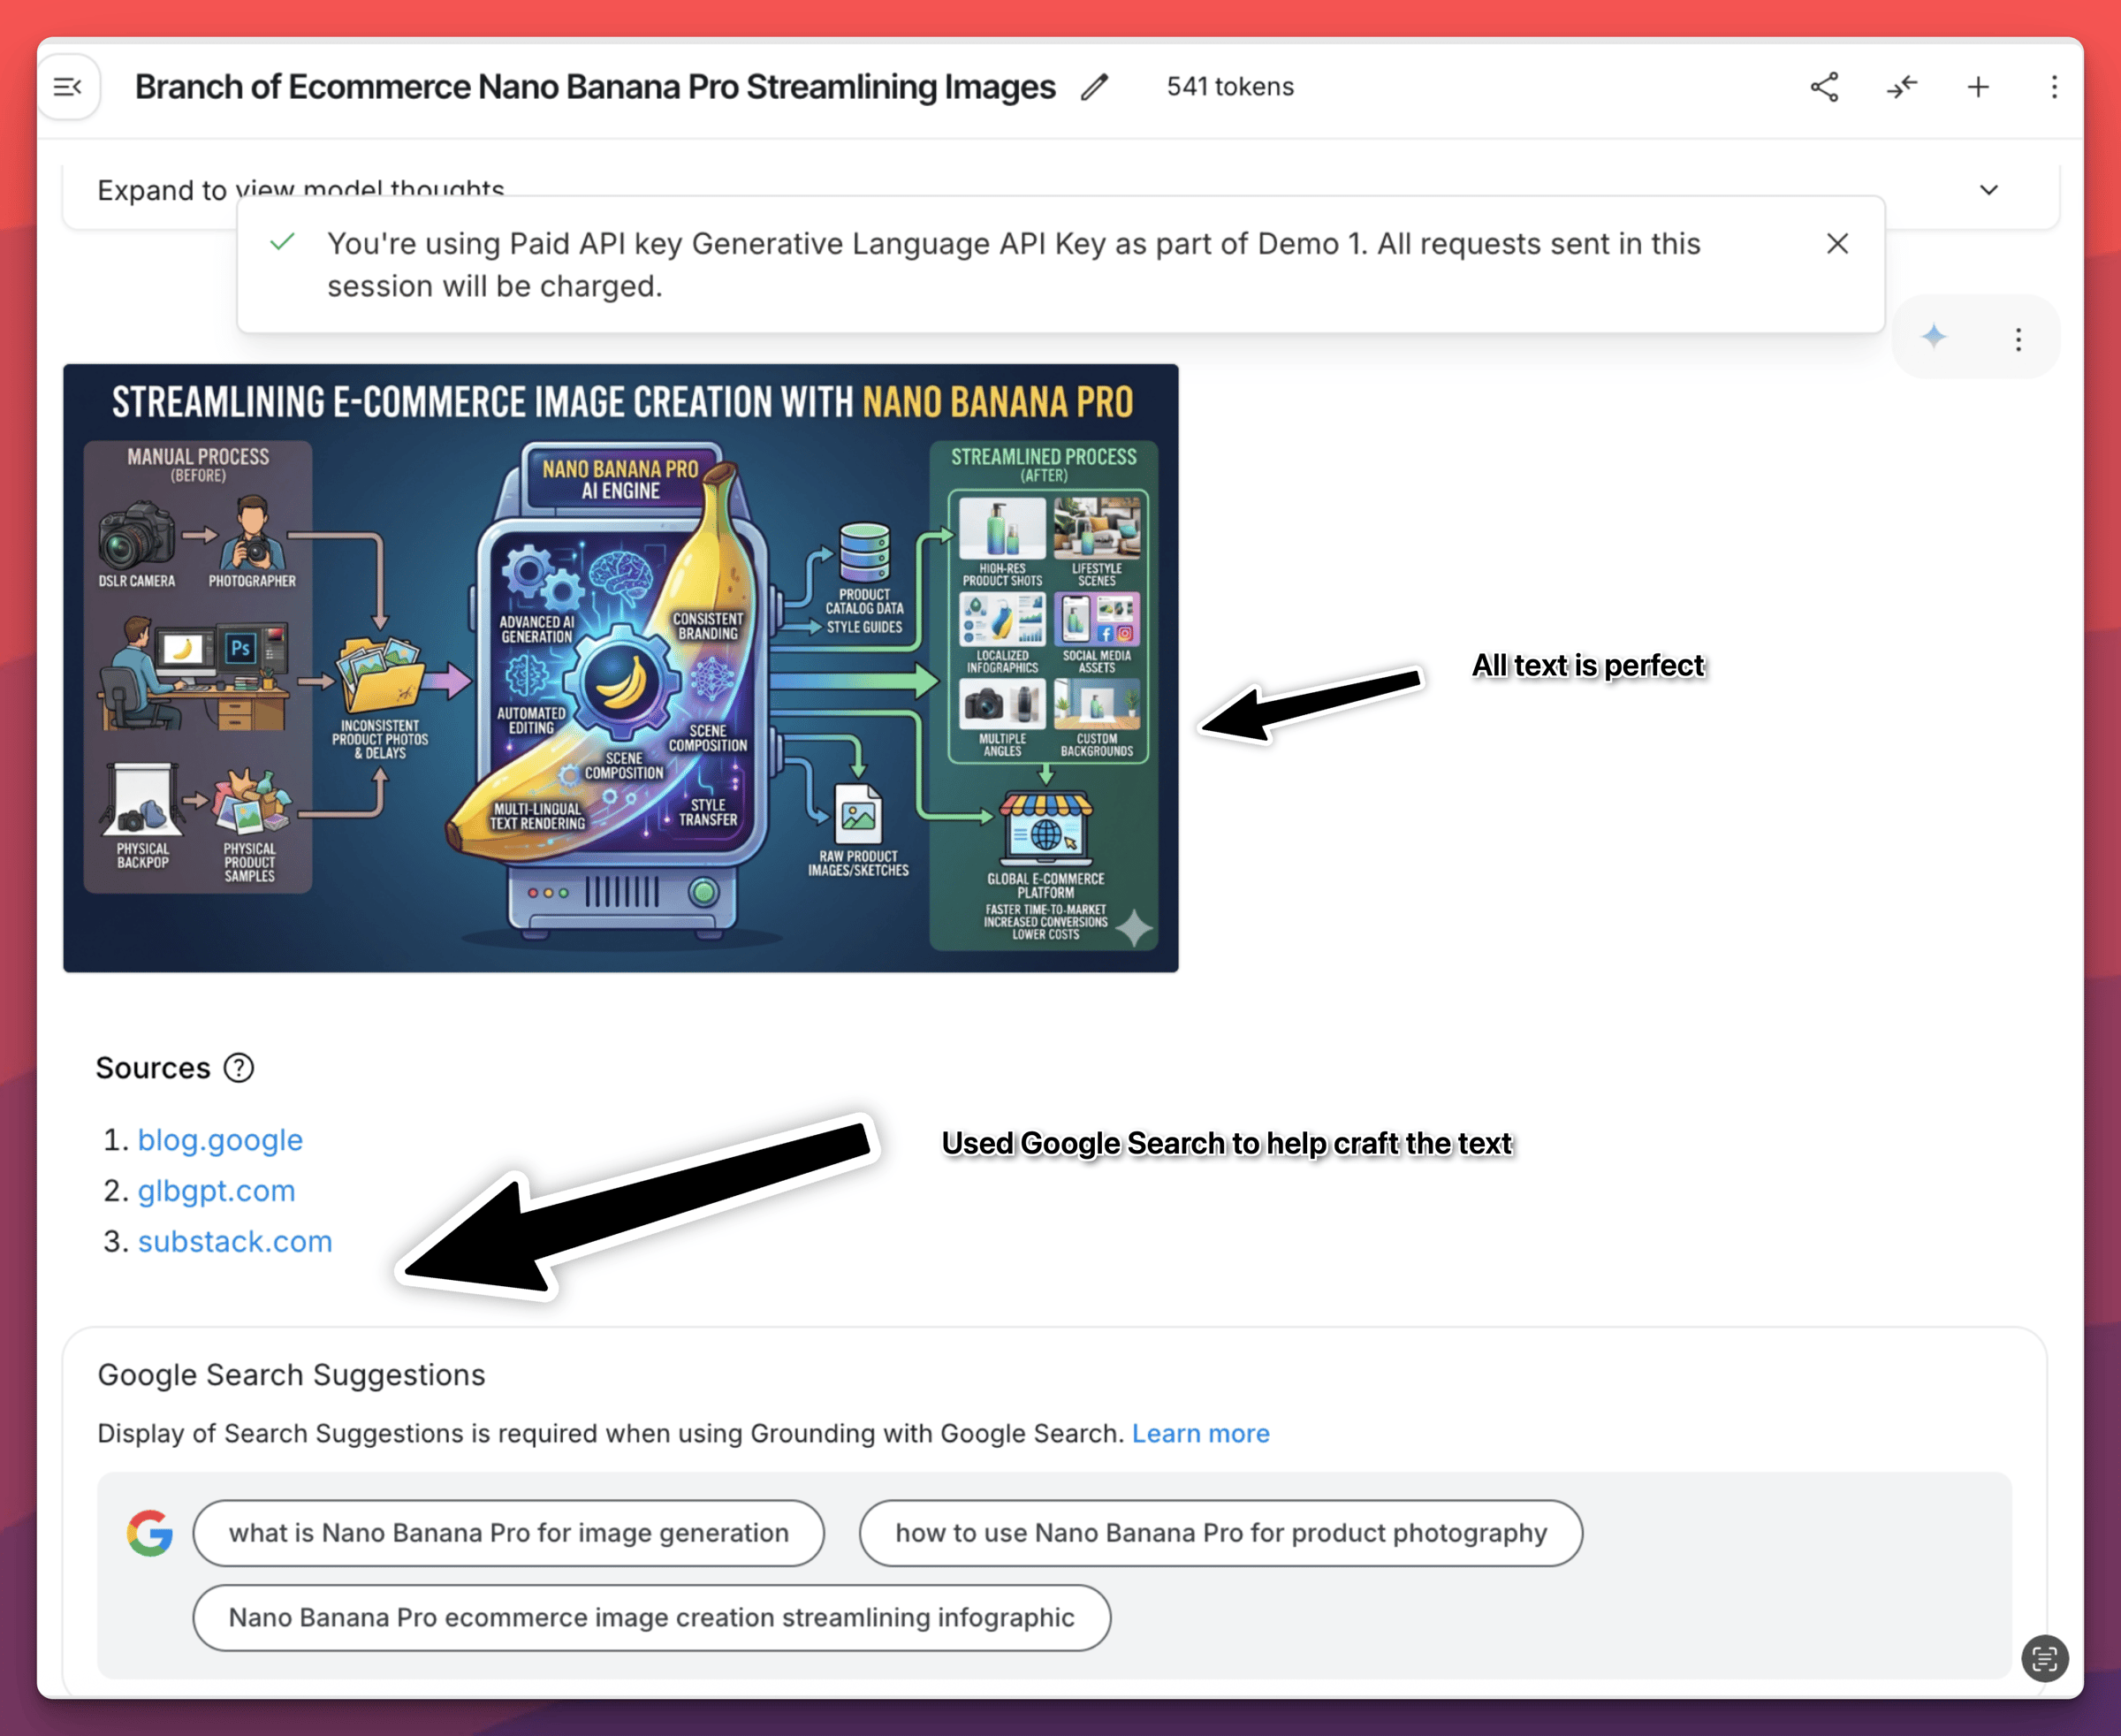Share this prompt via share icon
Screen dimensions: 2121x1736
(x=1825, y=87)
